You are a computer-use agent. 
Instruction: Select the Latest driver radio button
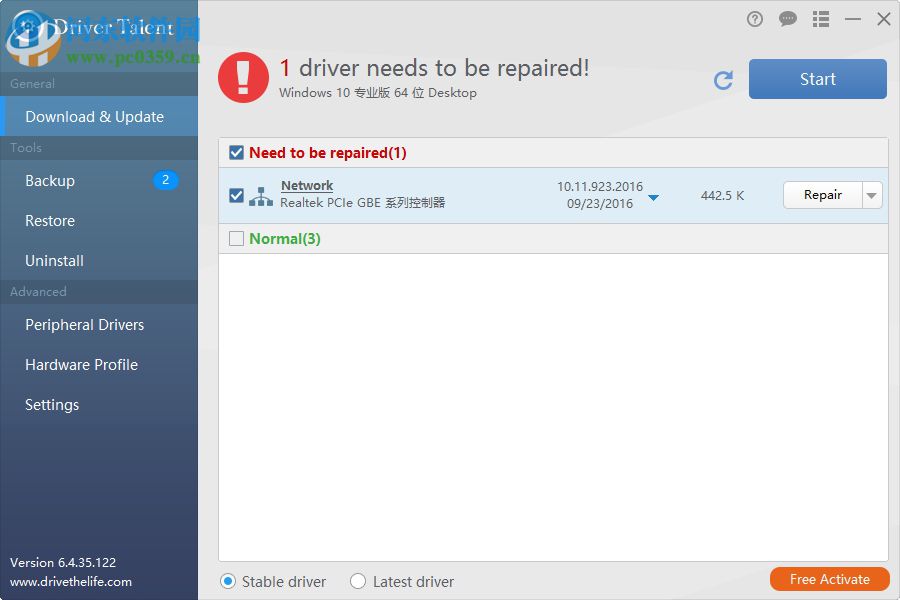click(x=358, y=582)
